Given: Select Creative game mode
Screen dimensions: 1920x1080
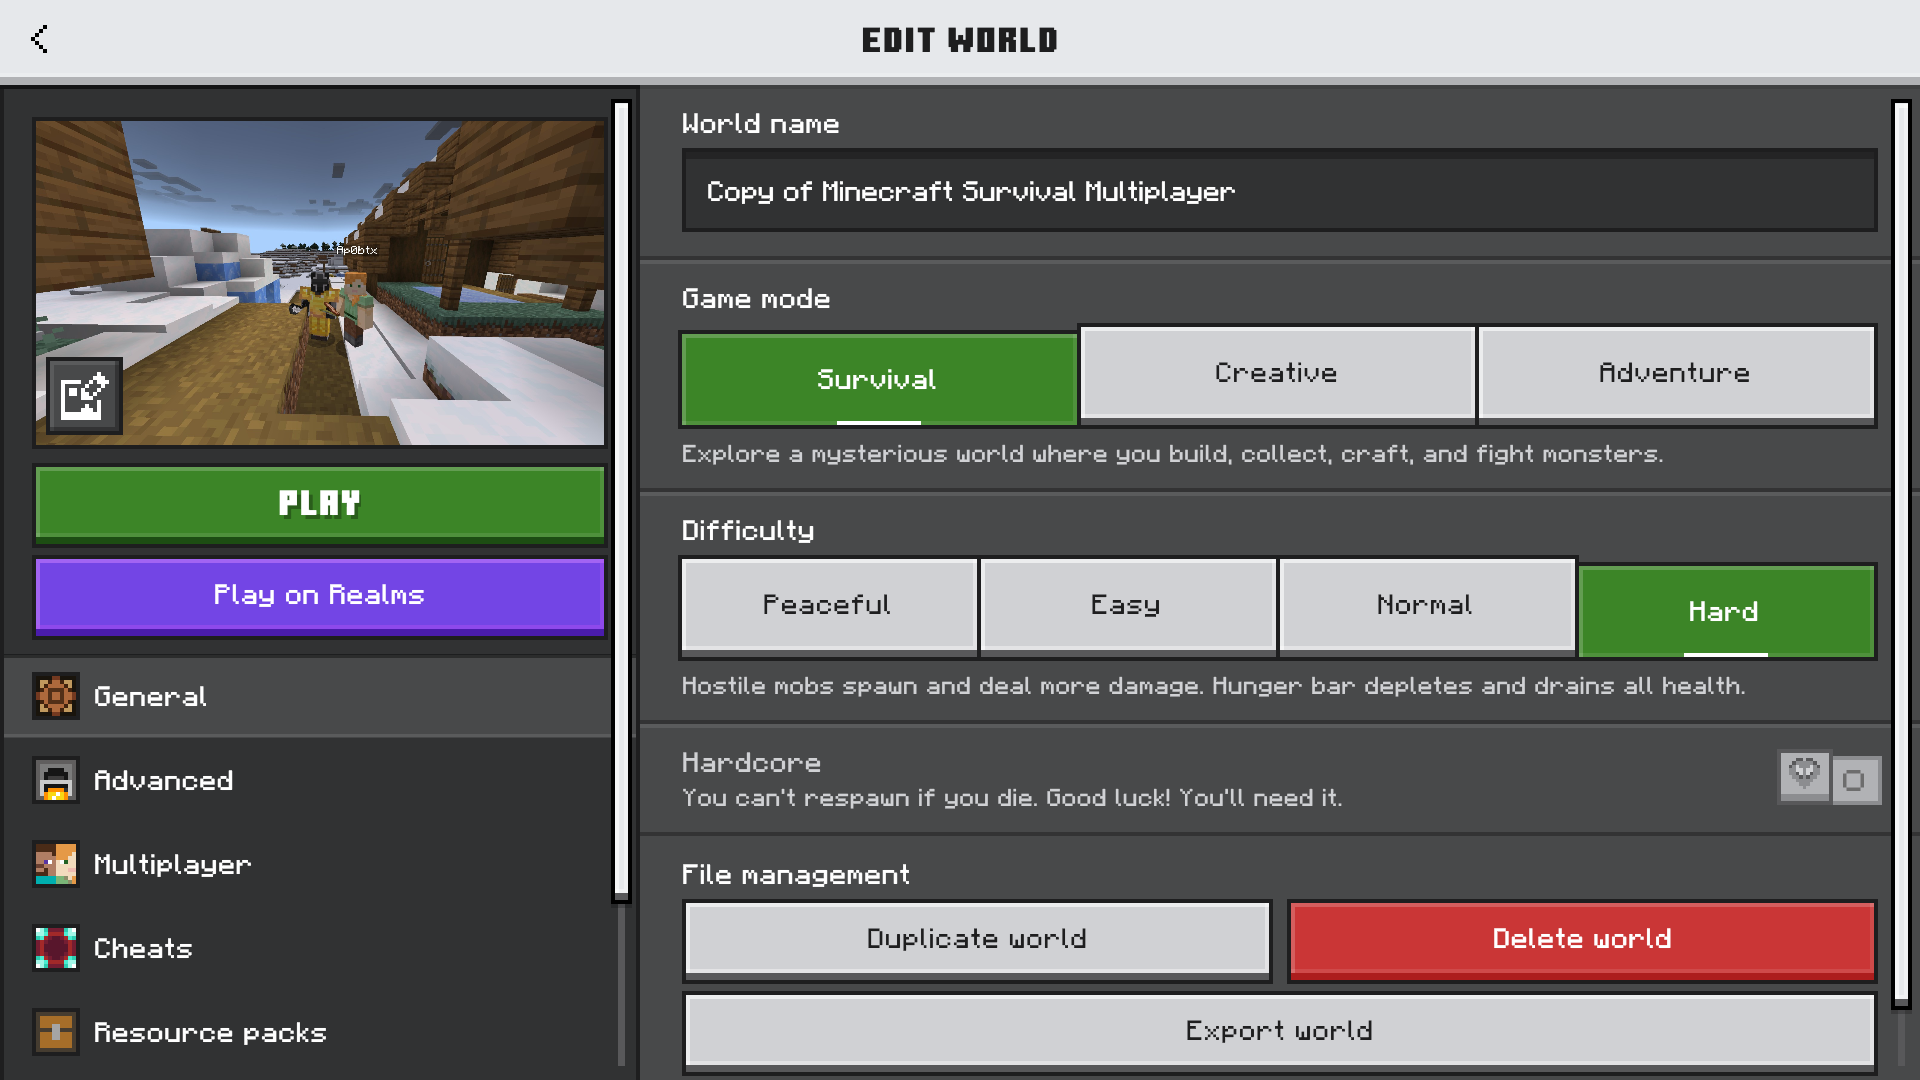Looking at the screenshot, I should click(1276, 373).
